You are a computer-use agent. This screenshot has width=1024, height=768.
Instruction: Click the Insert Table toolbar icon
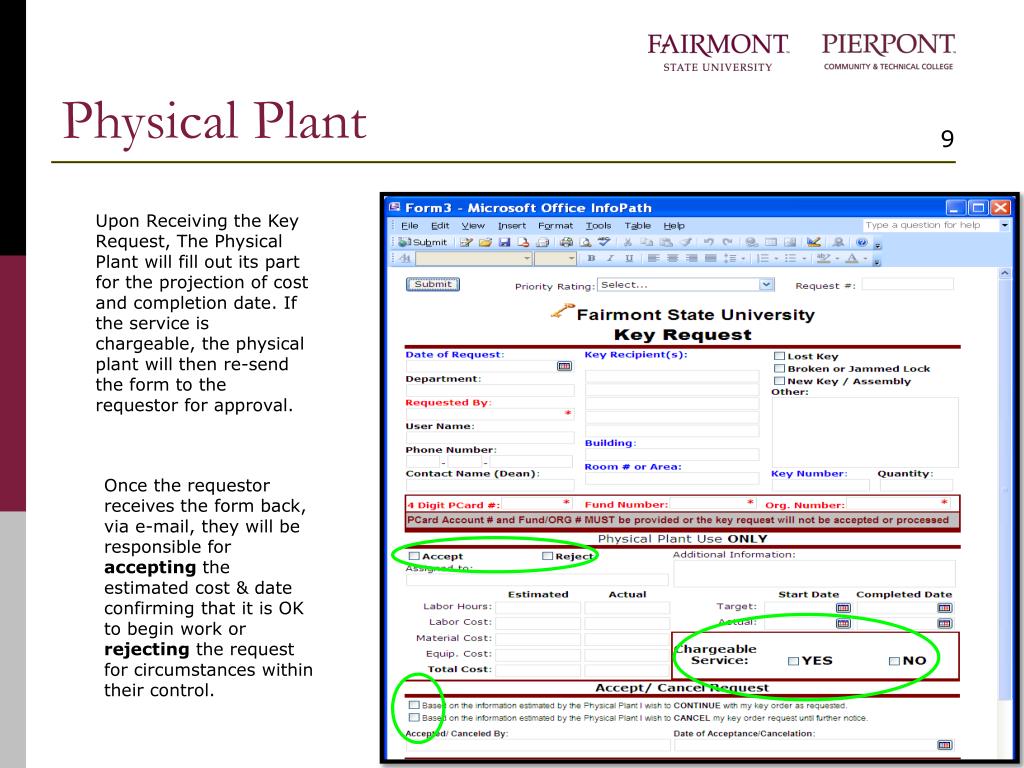pos(771,242)
